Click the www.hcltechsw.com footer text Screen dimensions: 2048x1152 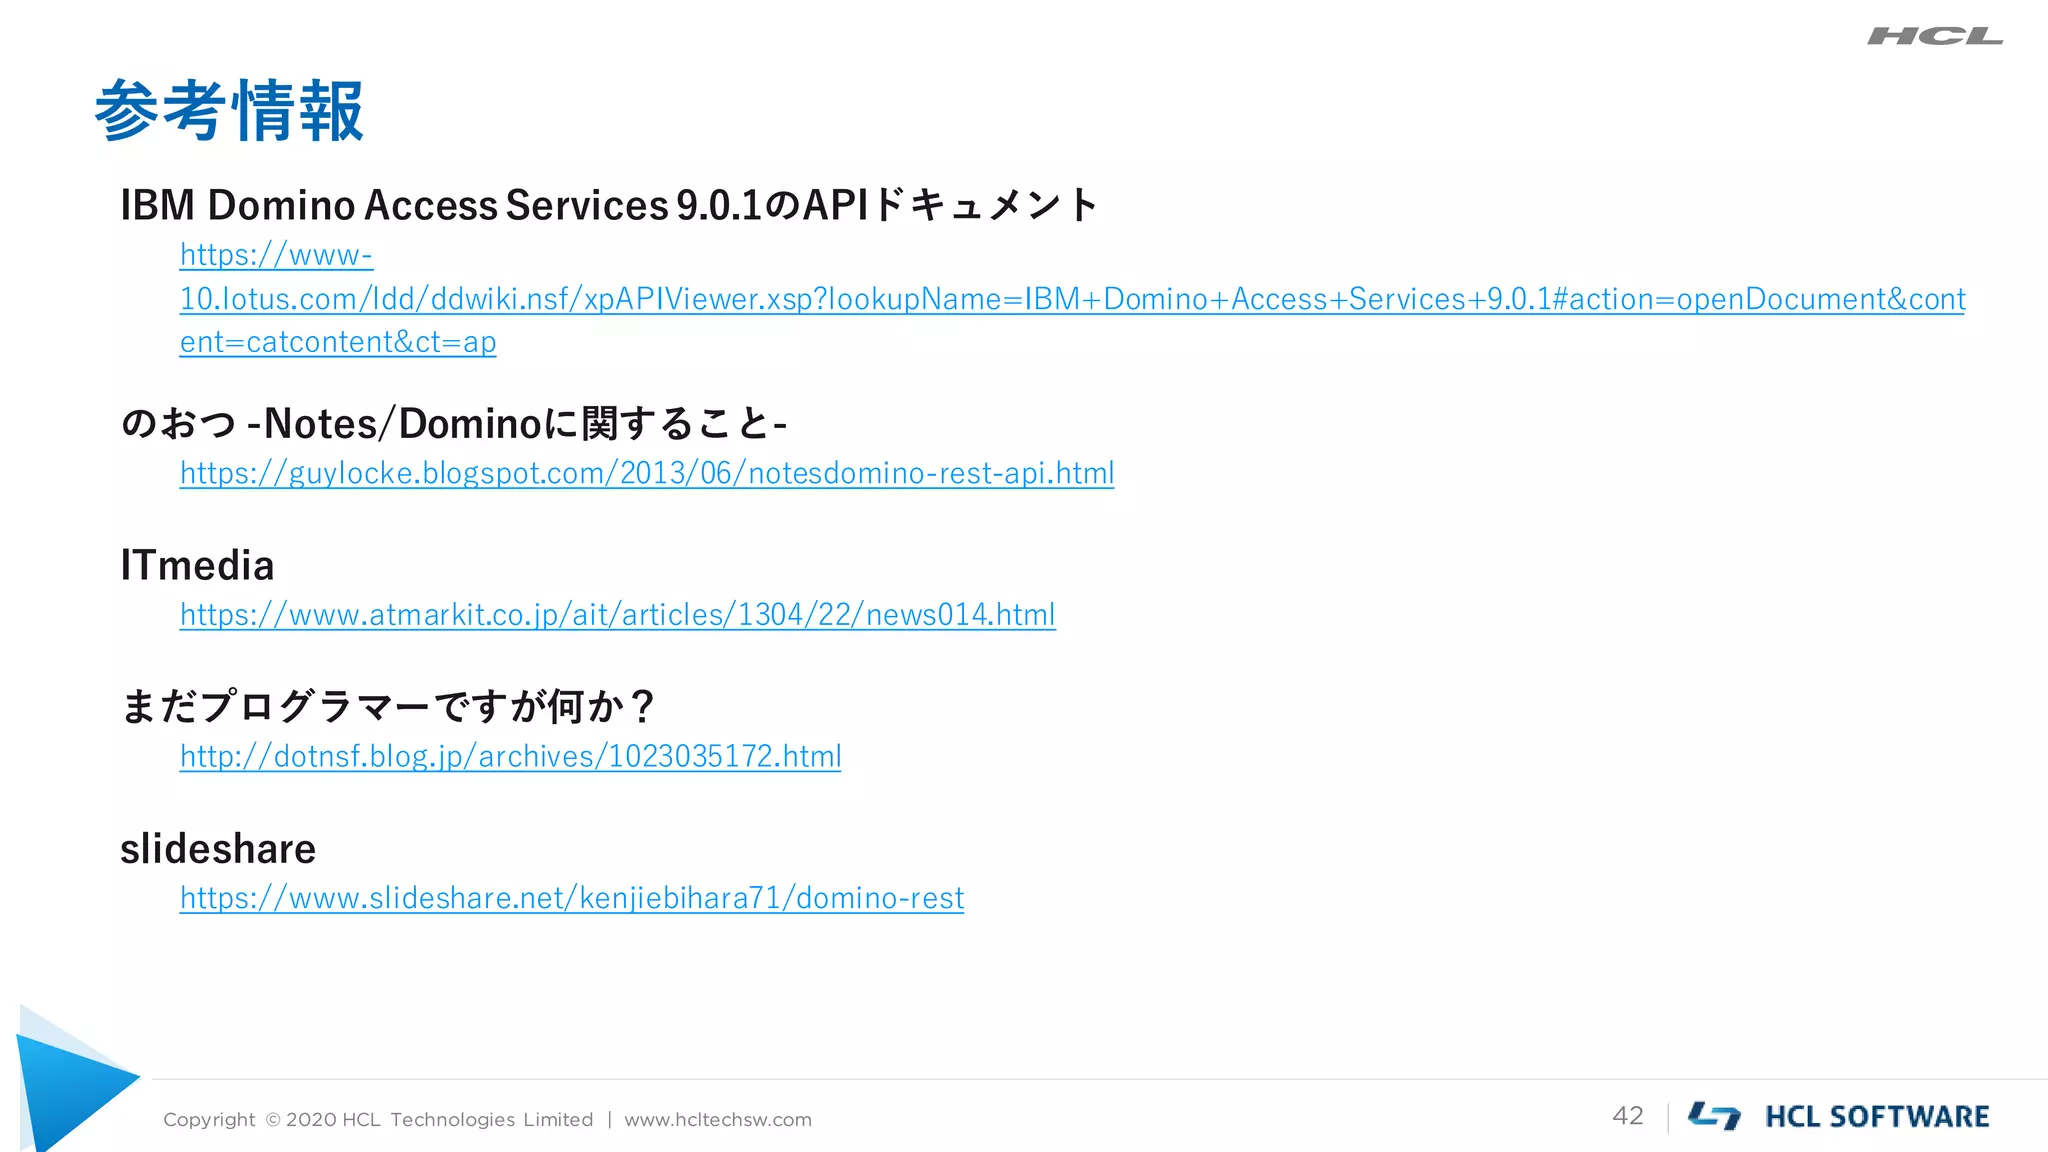(718, 1120)
